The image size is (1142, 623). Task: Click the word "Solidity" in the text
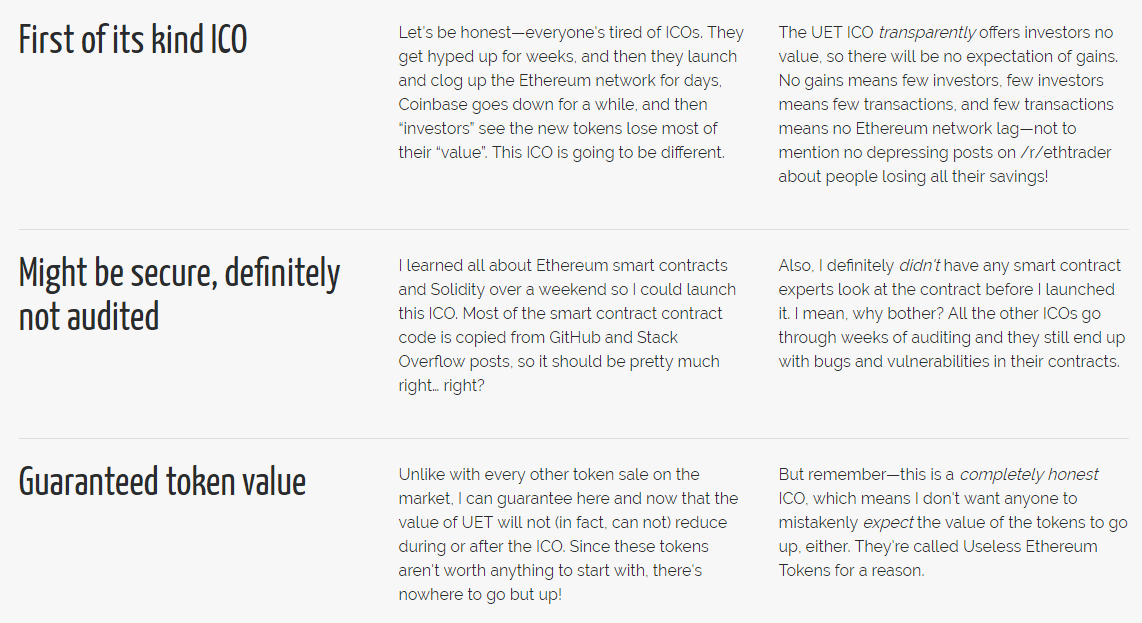coord(429,289)
